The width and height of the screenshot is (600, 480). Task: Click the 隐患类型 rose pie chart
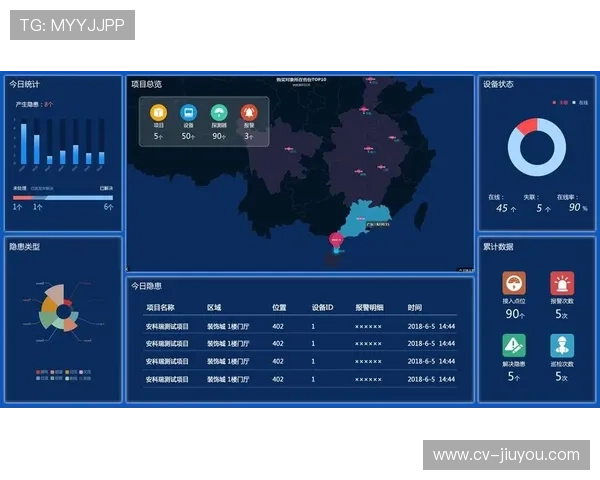click(x=60, y=313)
